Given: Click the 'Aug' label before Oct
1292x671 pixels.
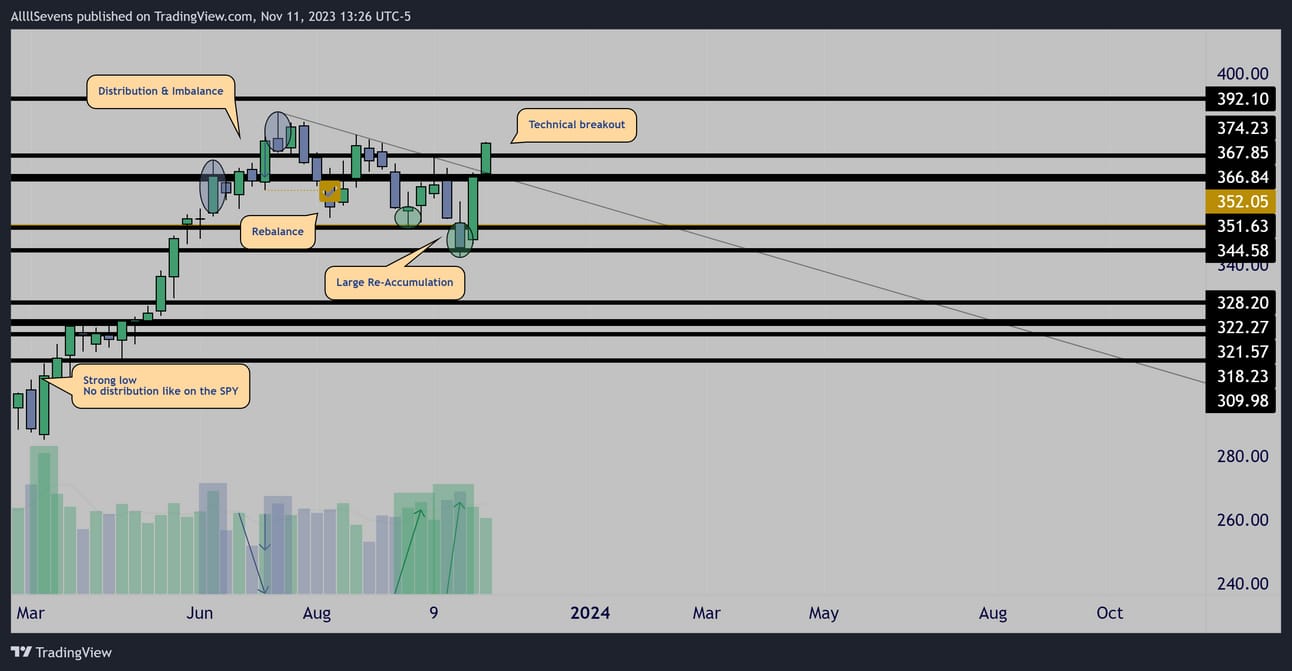Looking at the screenshot, I should [993, 613].
